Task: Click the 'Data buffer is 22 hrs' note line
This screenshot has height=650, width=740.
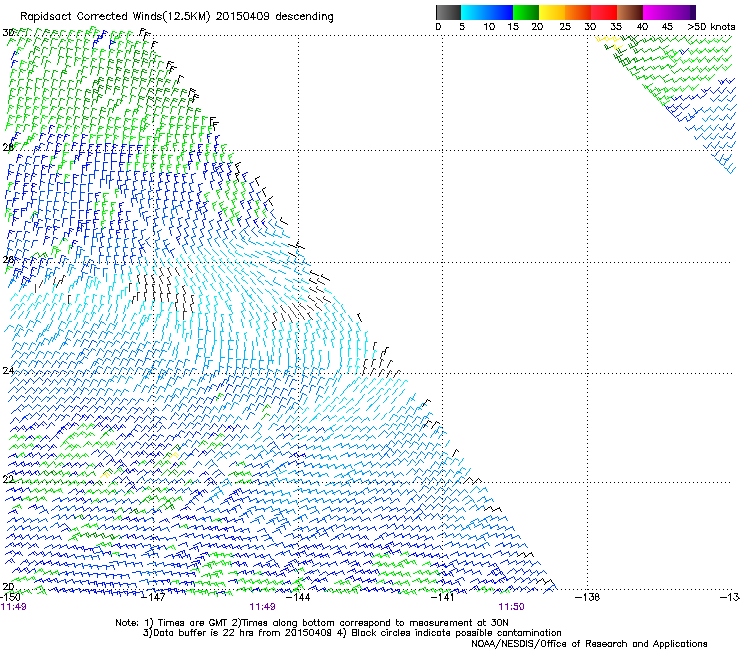Action: (x=352, y=633)
